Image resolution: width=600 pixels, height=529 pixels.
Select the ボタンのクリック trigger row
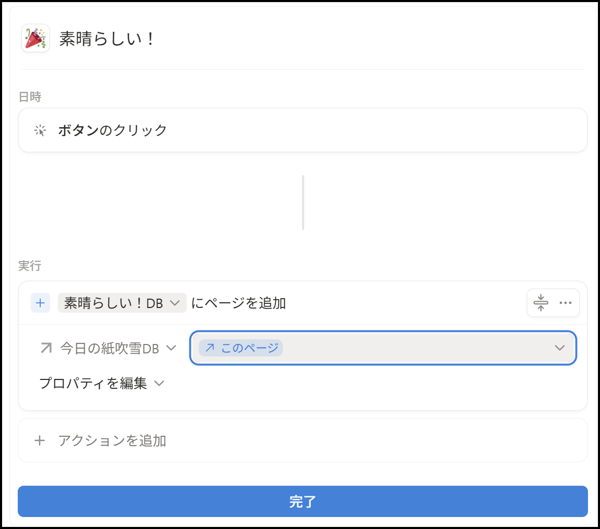pyautogui.click(x=302, y=130)
